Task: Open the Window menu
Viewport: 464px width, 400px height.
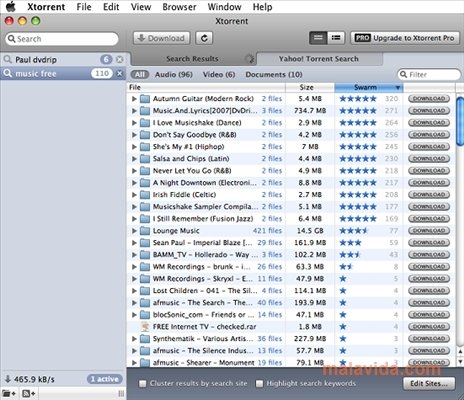Action: pyautogui.click(x=224, y=7)
